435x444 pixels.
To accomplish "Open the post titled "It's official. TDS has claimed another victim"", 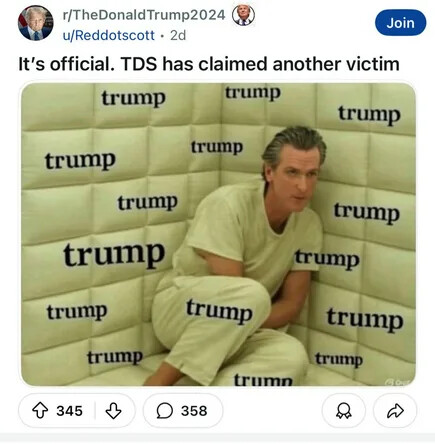I will coord(209,64).
